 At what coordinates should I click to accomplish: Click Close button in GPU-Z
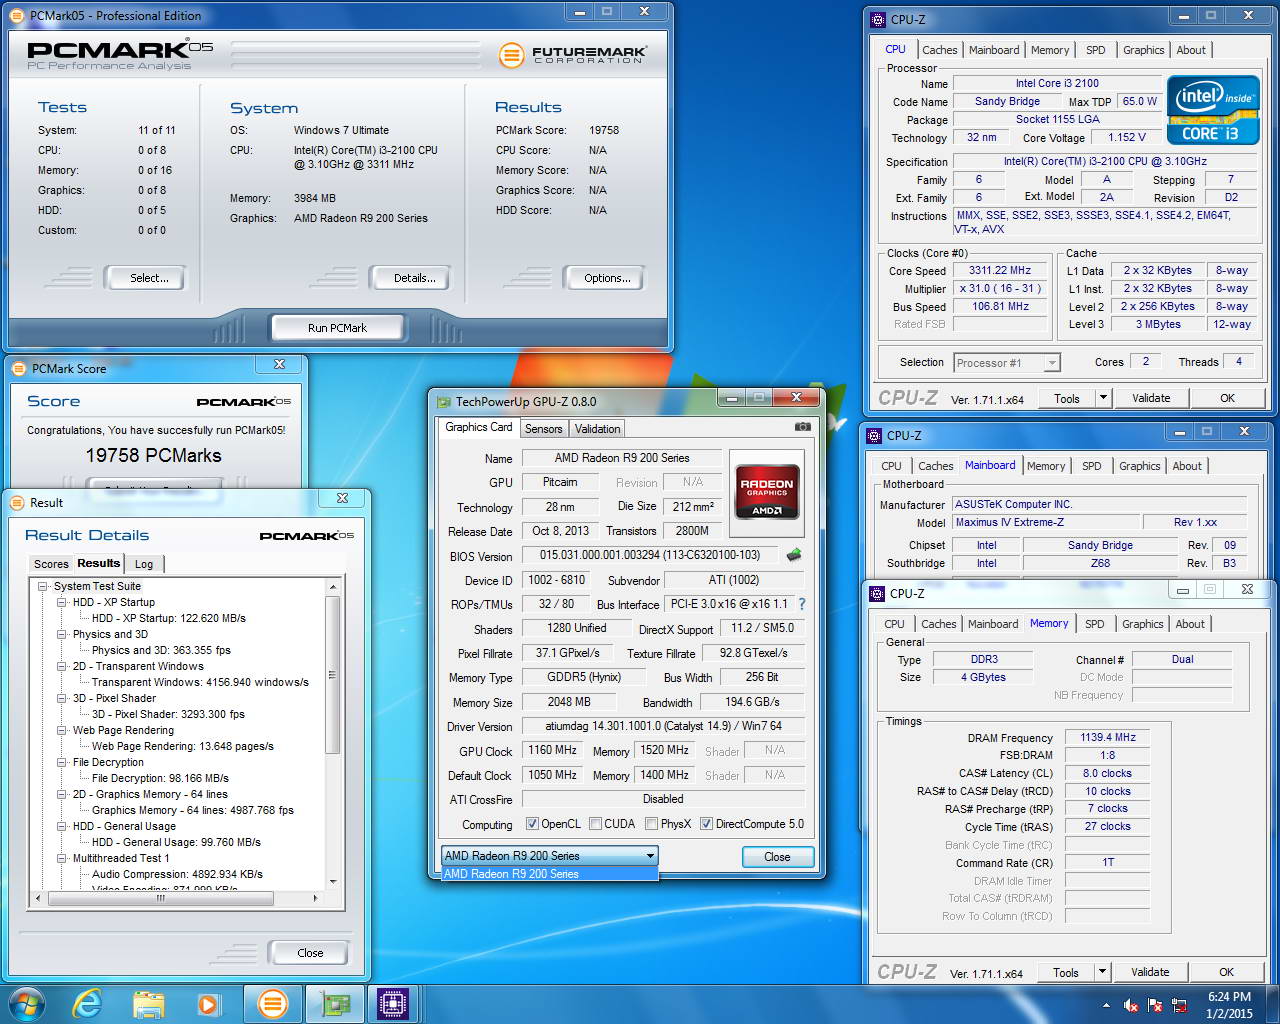(x=777, y=857)
